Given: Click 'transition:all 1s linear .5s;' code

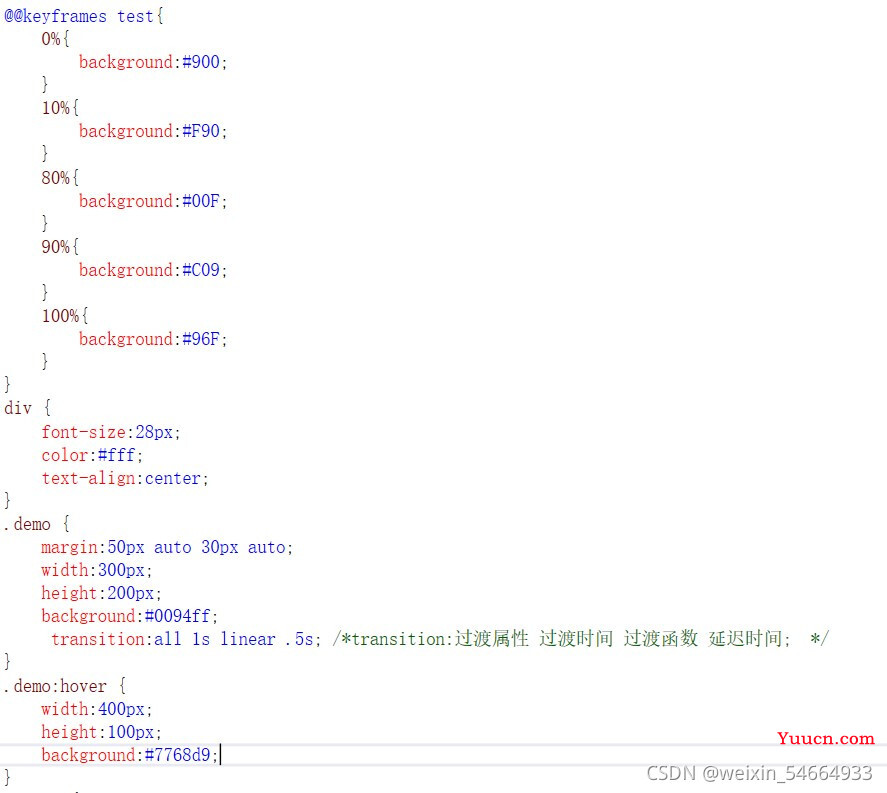Looking at the screenshot, I should [186, 639].
